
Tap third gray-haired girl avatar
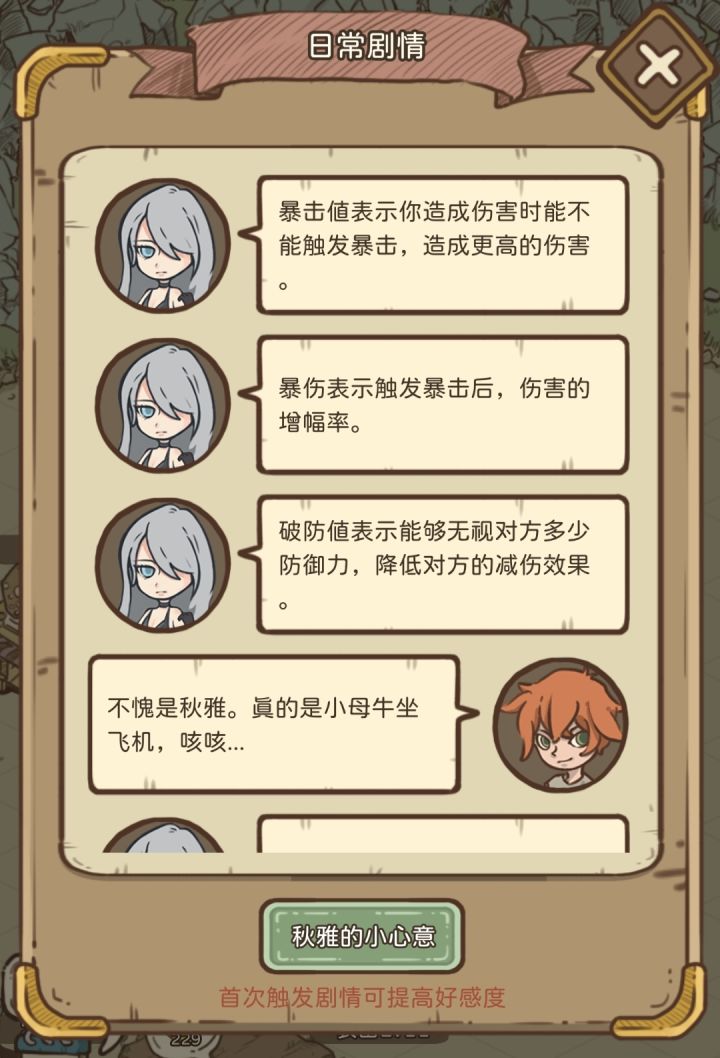163,565
